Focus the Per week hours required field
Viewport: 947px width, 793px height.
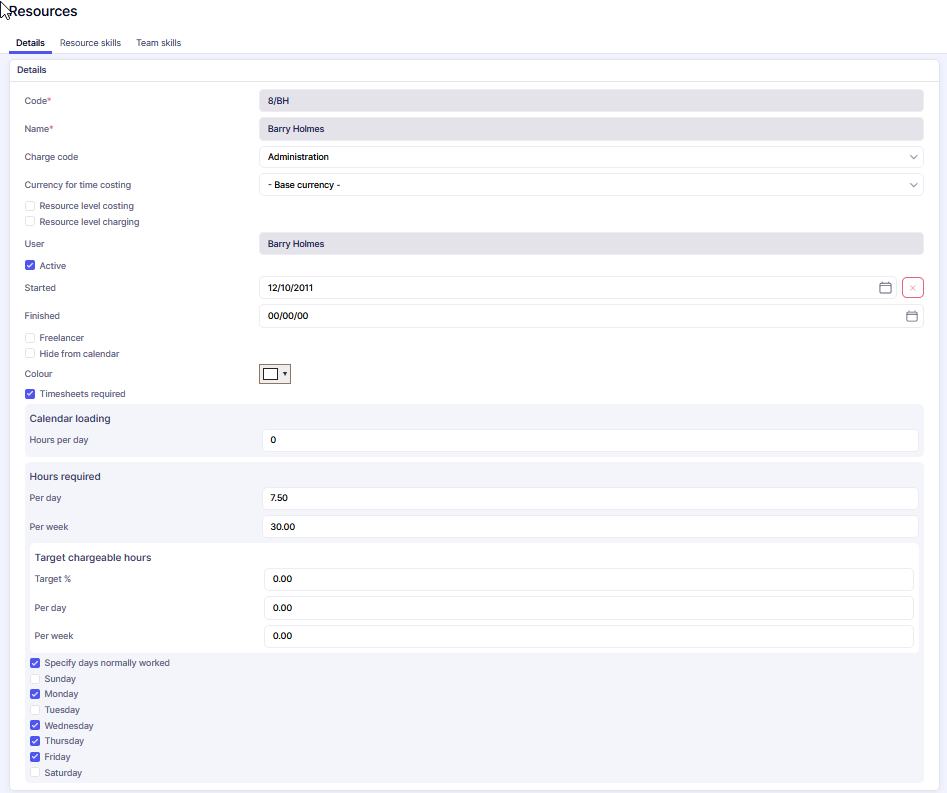click(590, 527)
